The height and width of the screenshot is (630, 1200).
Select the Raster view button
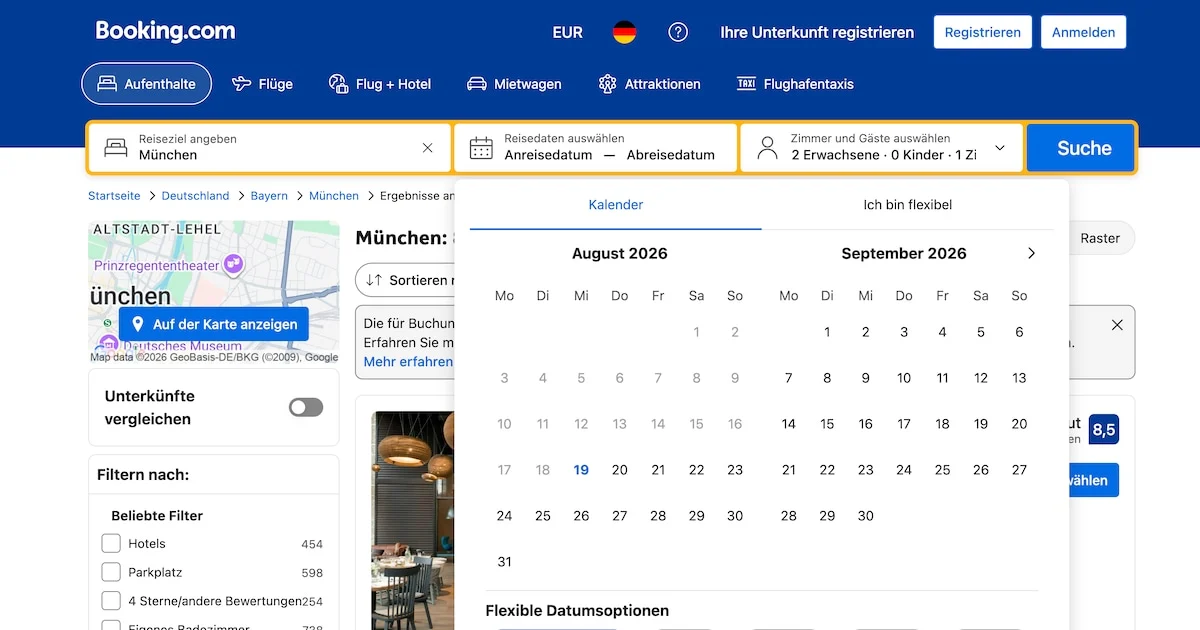(x=1100, y=238)
